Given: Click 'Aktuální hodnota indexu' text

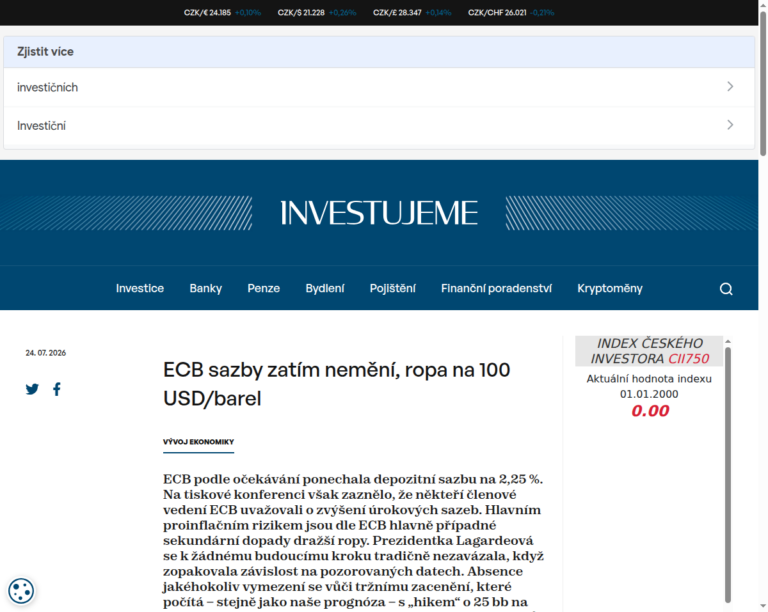Looking at the screenshot, I should pyautogui.click(x=649, y=378).
